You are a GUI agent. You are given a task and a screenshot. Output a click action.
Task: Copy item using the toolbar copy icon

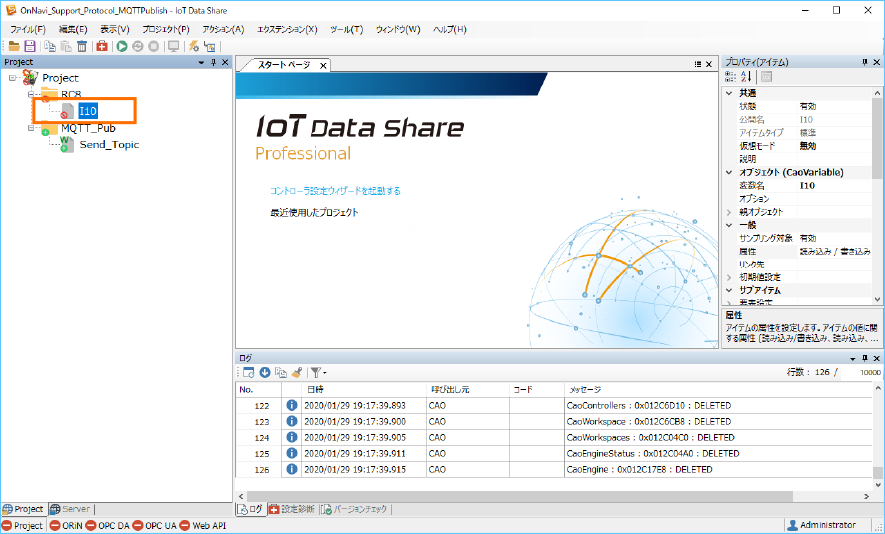(50, 46)
